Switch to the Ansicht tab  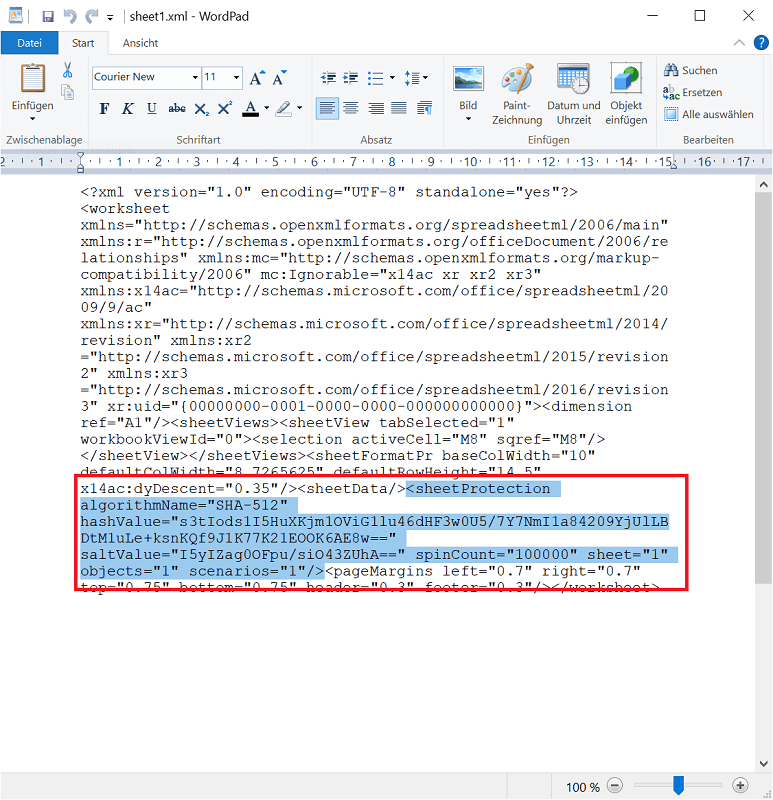(140, 43)
